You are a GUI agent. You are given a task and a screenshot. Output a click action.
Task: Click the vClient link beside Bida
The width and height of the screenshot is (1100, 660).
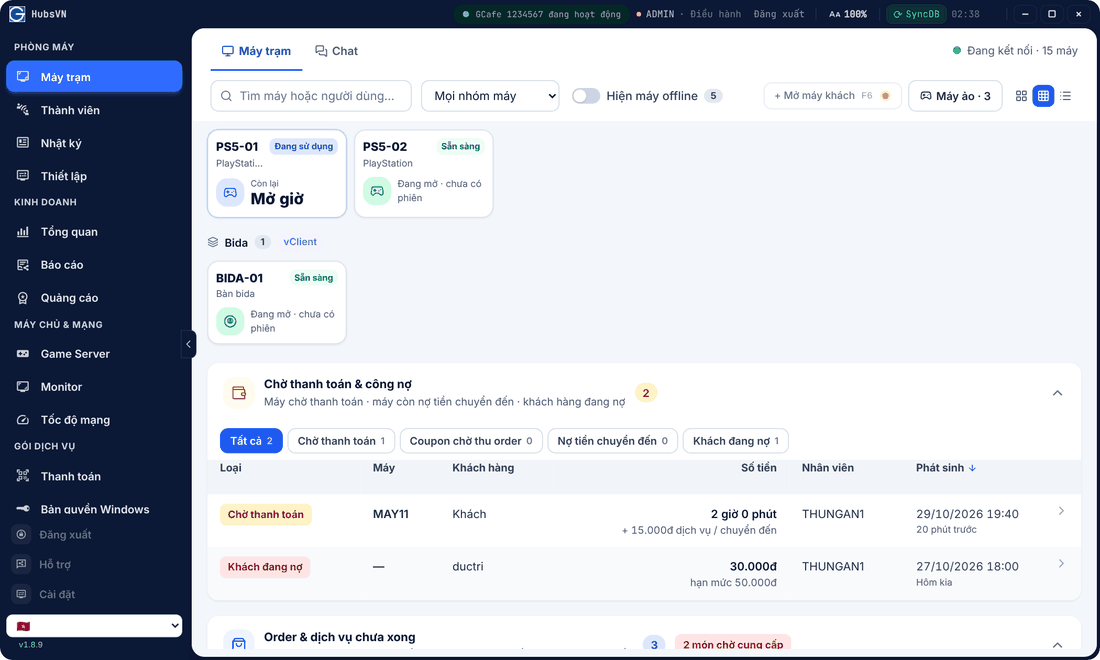coord(300,242)
